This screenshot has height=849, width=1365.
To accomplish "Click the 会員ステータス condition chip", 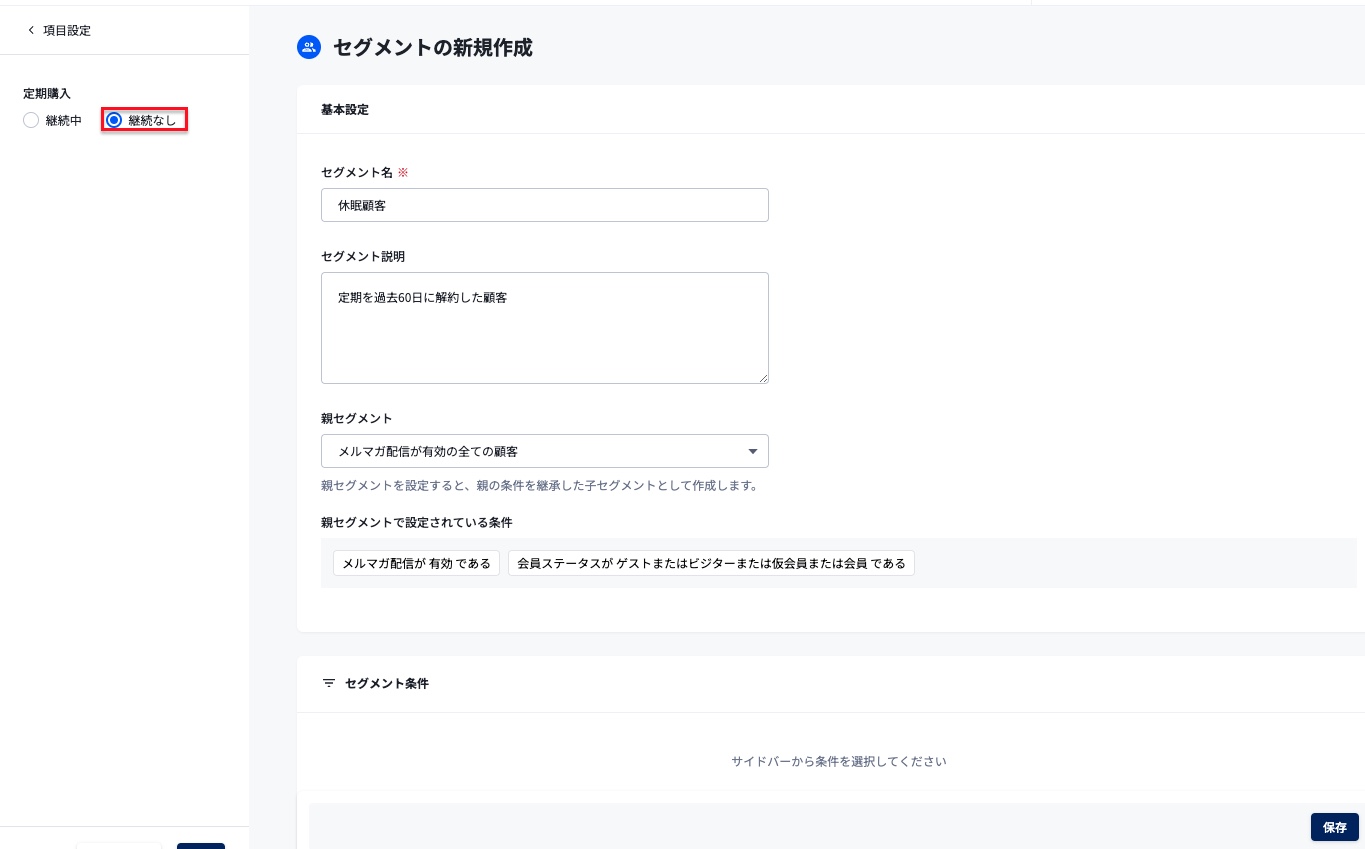I will point(711,563).
